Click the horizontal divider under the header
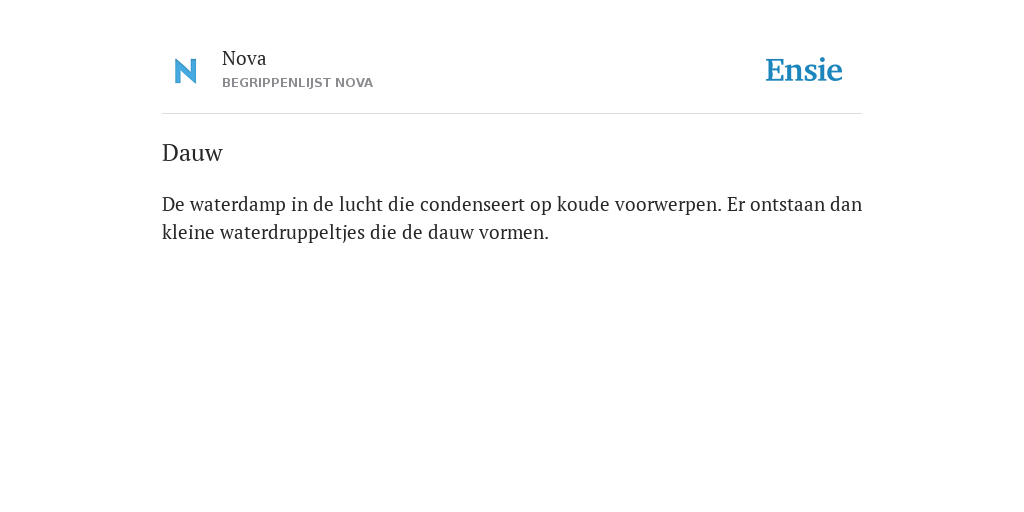Image resolution: width=1024 pixels, height=512 pixels. coord(512,114)
